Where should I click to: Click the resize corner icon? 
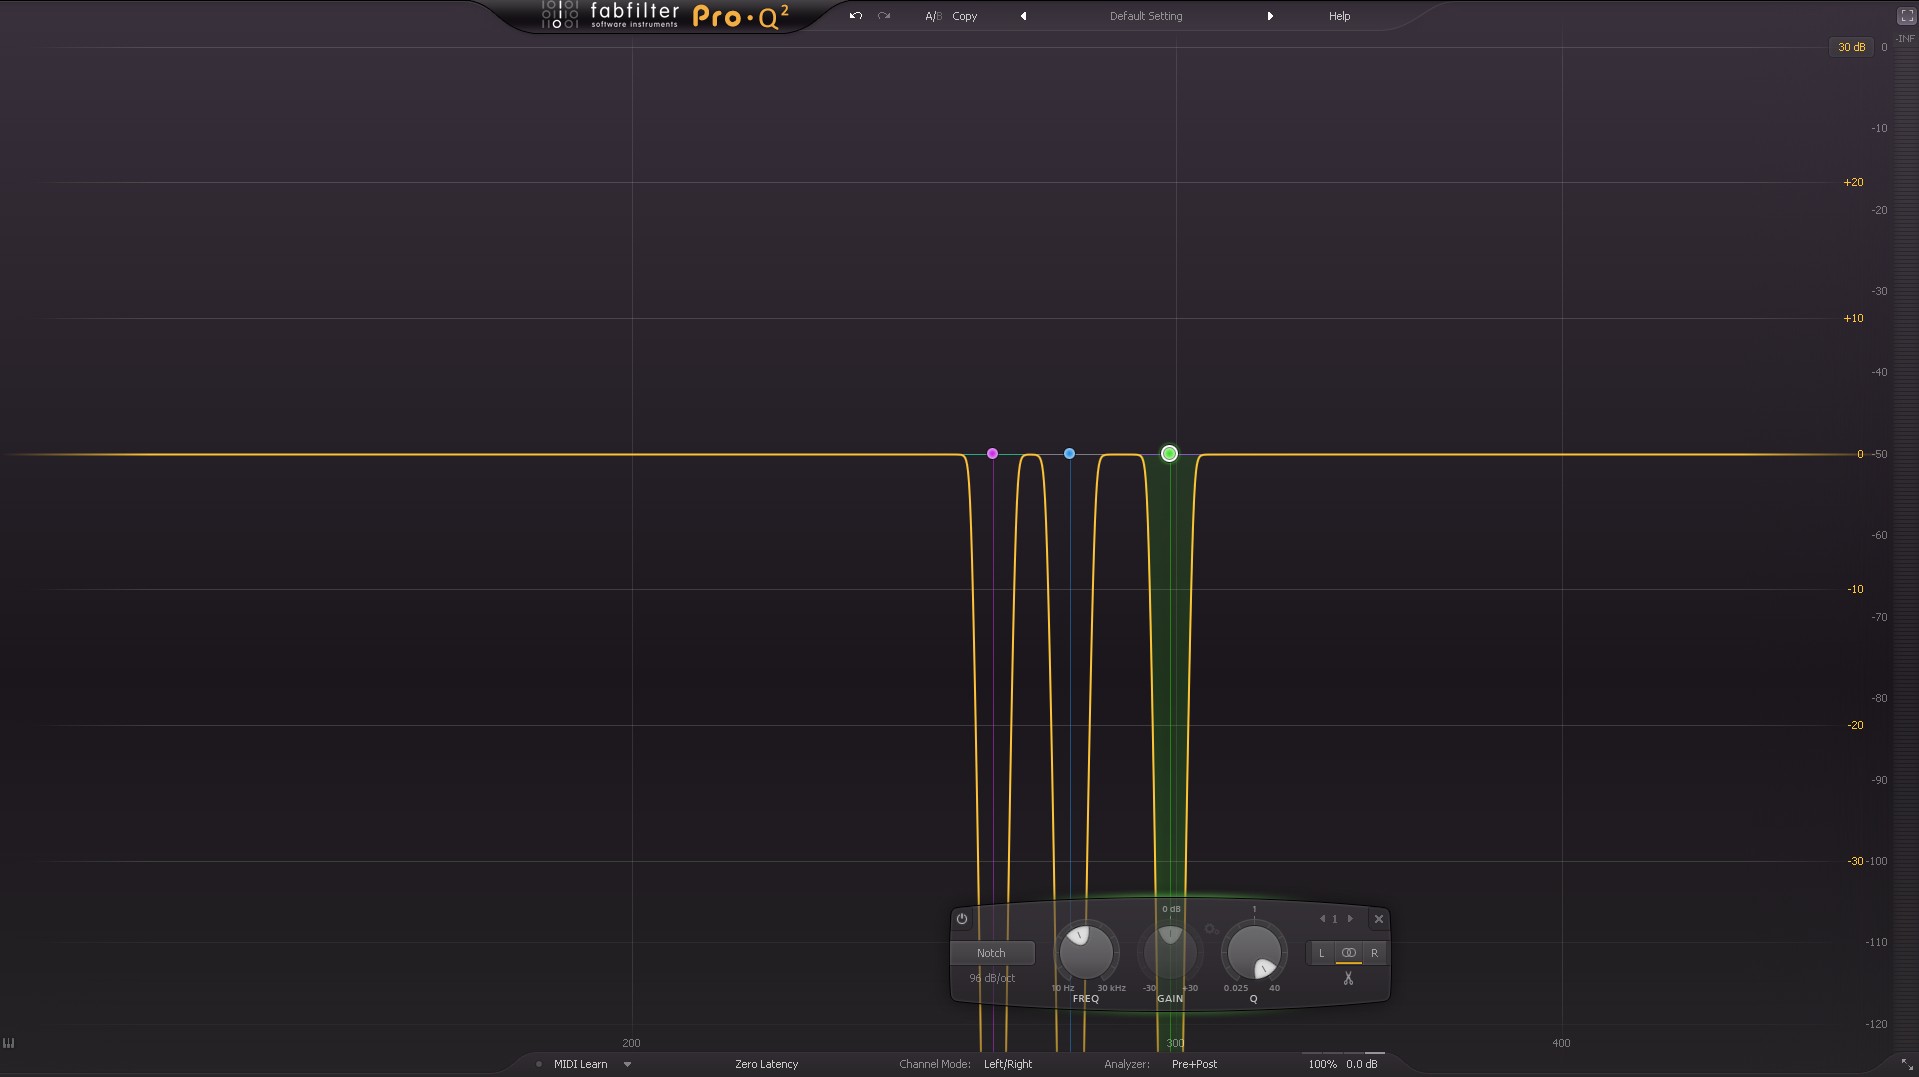(1907, 1065)
